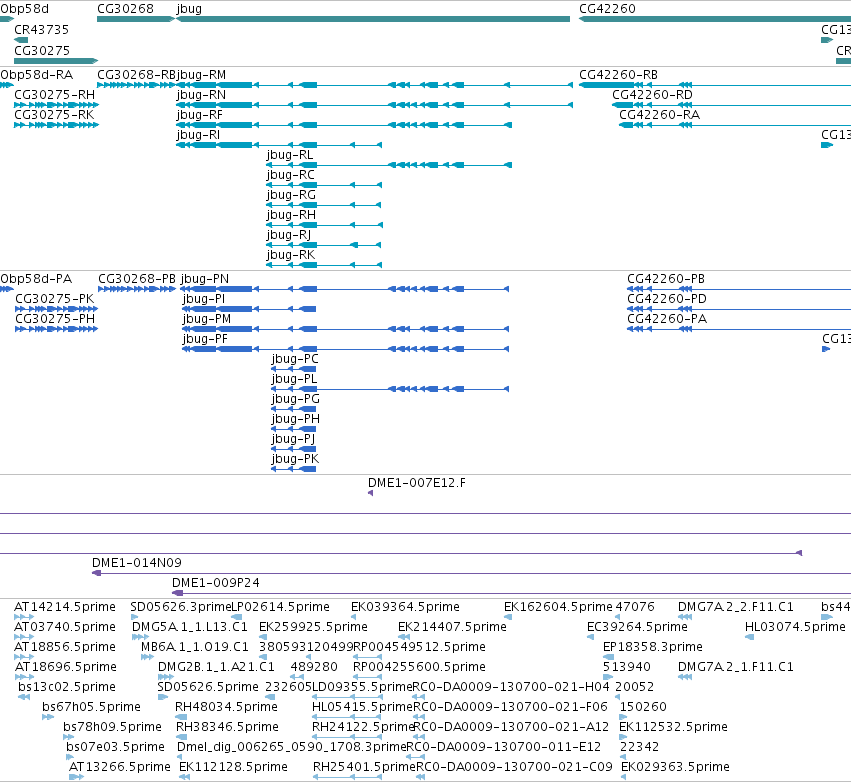Click the jbug-RN transcript label

pos(201,95)
